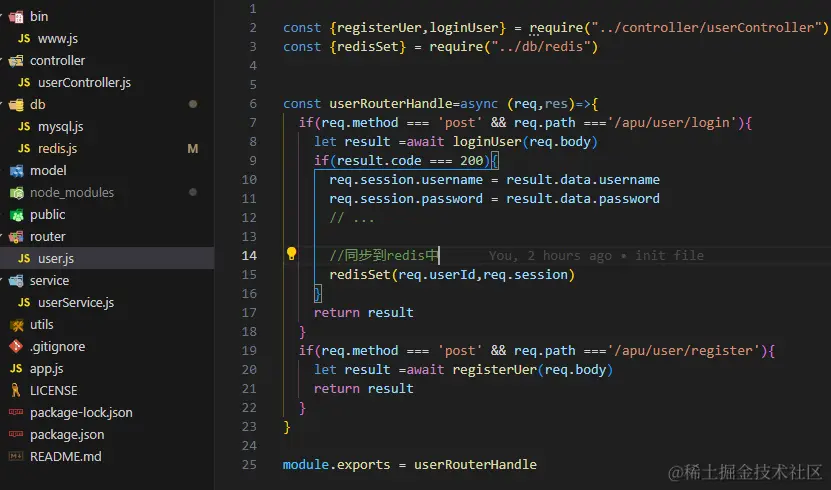831x490 pixels.
Task: Click the status dot beside node_modules
Action: click(x=193, y=192)
